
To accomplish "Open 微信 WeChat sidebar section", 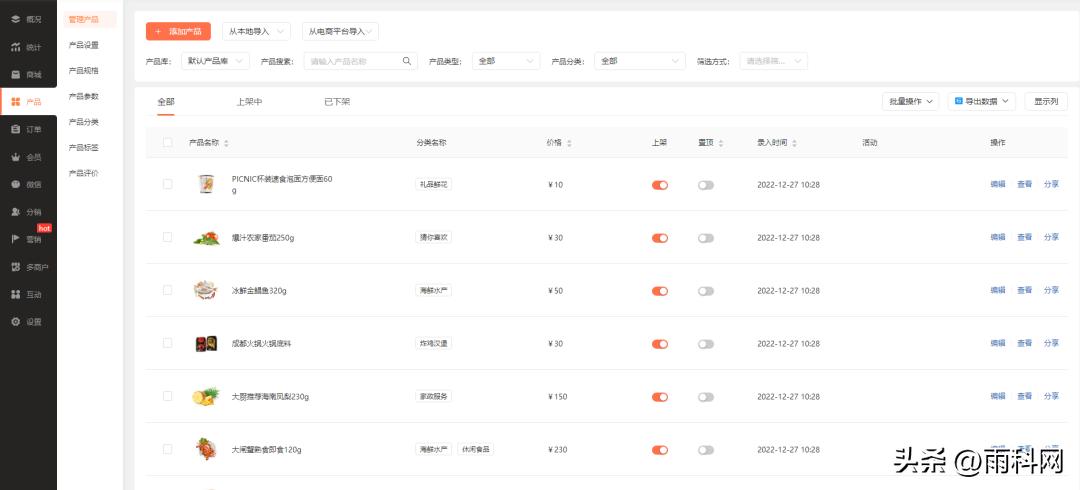I will pos(28,184).
